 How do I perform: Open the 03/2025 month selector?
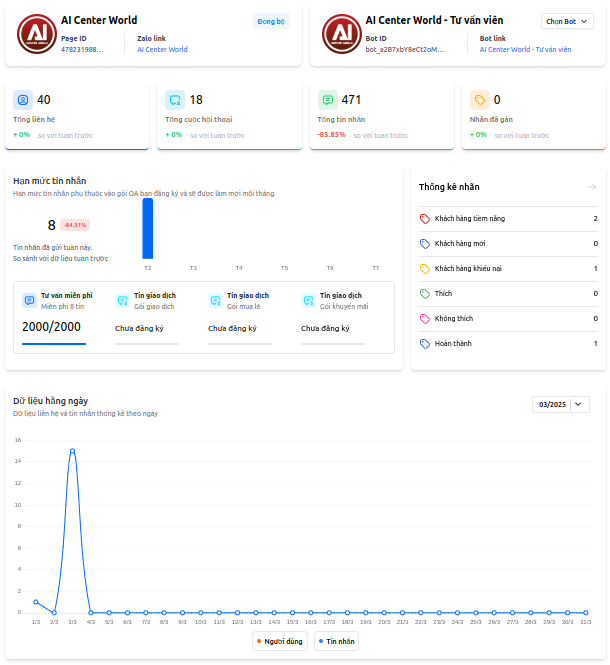[561, 404]
